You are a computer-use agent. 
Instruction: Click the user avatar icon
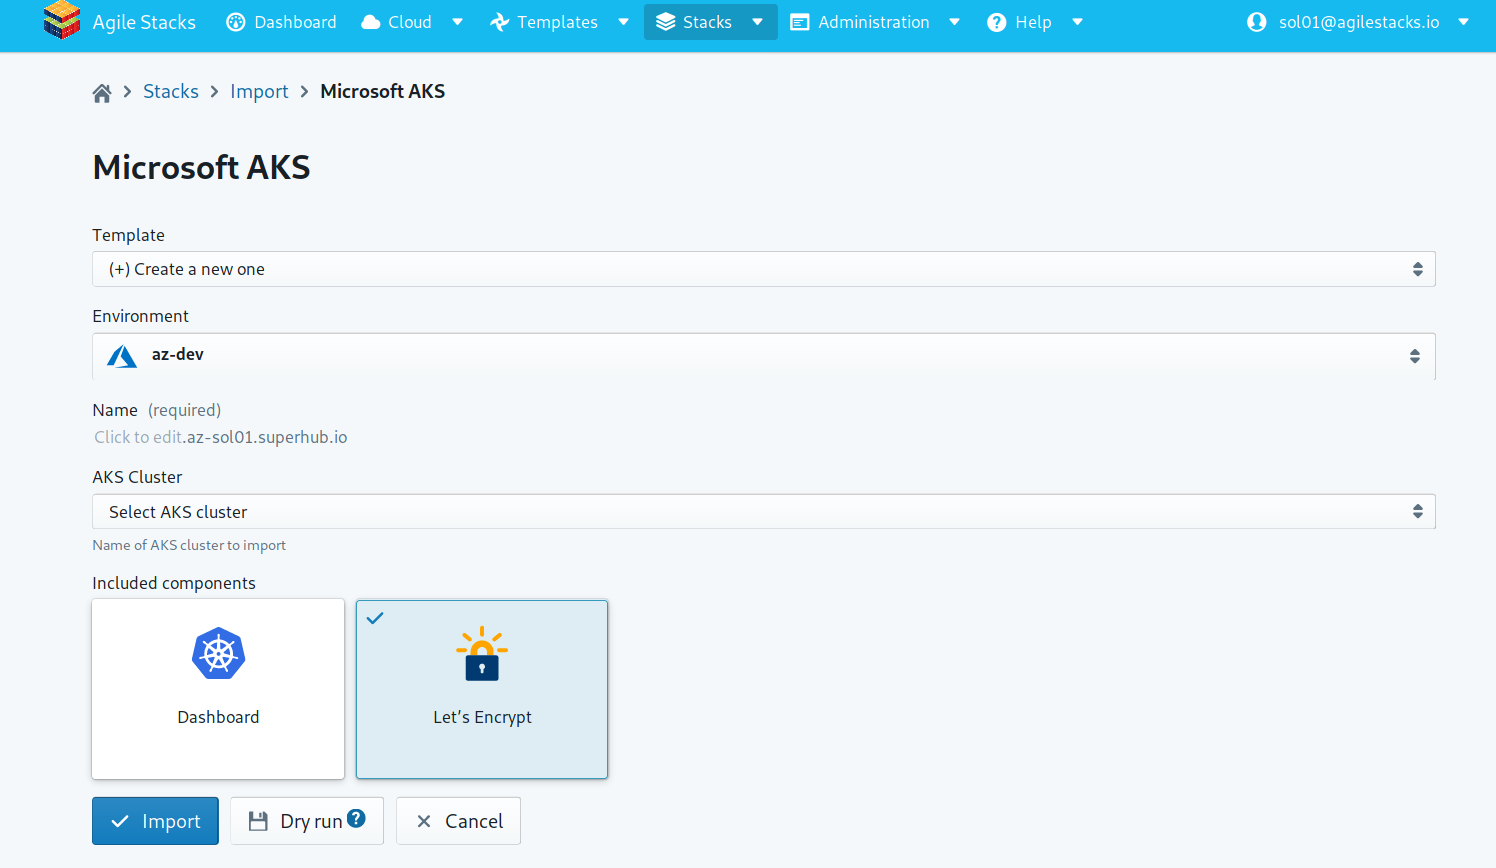pyautogui.click(x=1257, y=22)
